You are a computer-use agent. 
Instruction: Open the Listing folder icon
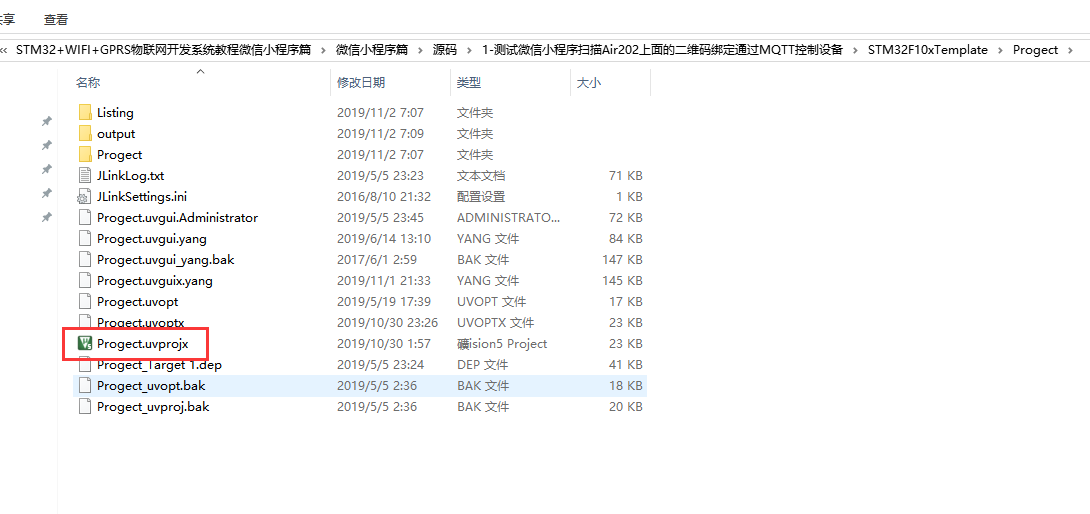point(85,112)
